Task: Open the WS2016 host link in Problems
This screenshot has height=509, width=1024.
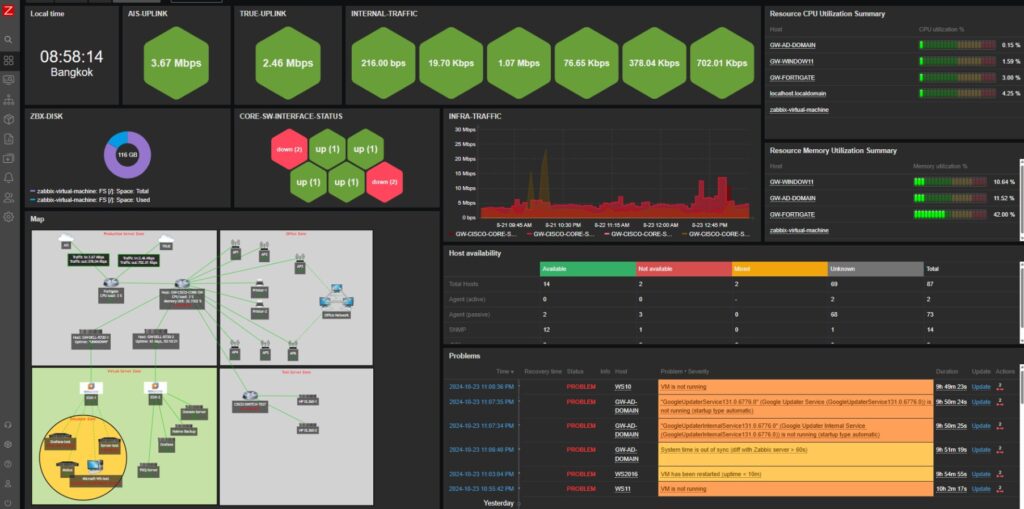Action: (x=626, y=474)
